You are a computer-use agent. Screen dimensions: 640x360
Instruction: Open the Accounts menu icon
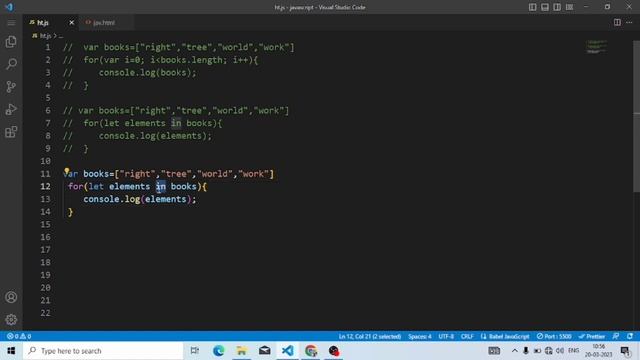pyautogui.click(x=11, y=297)
